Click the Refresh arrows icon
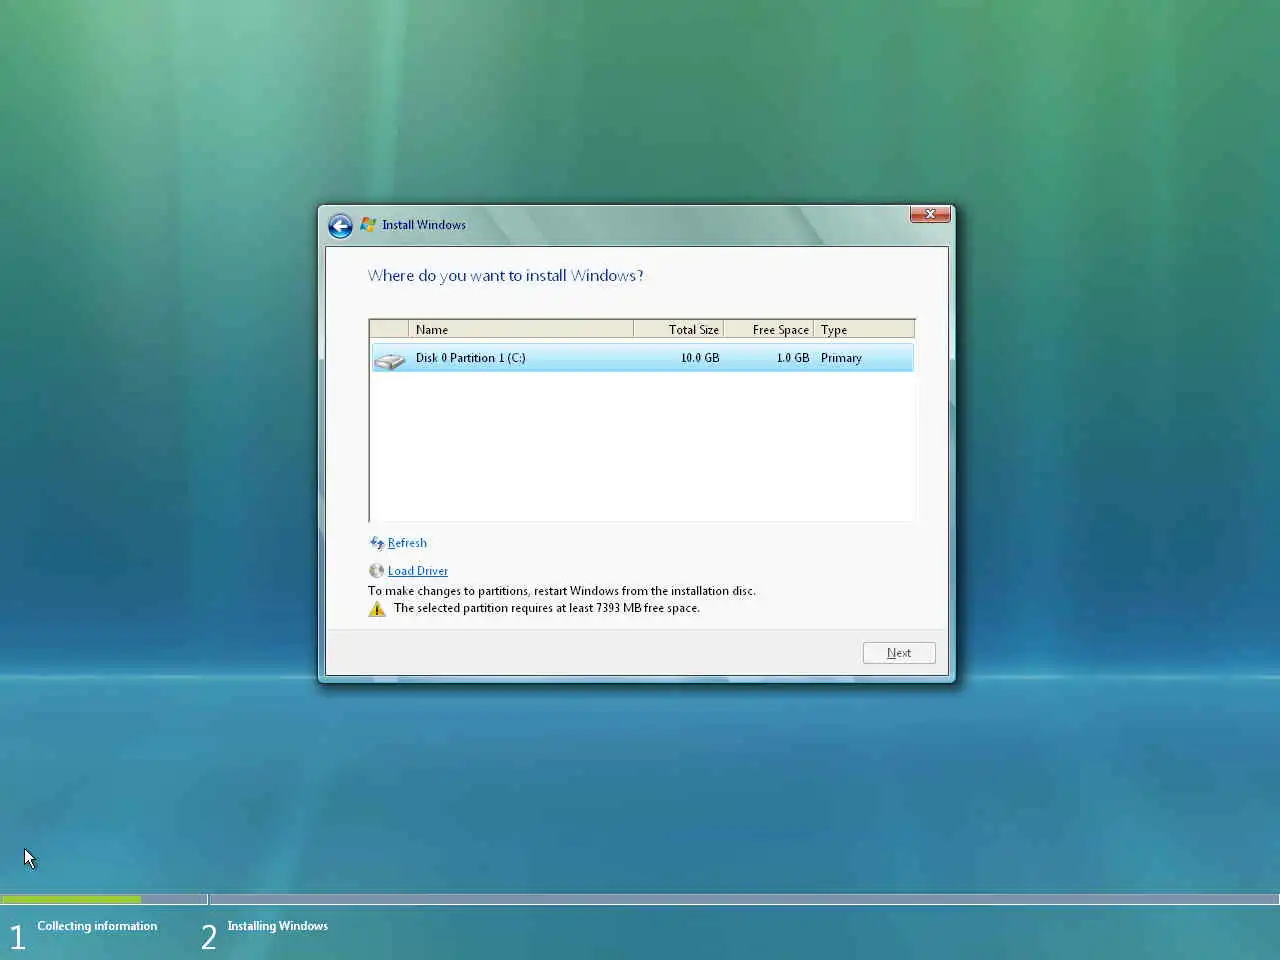The height and width of the screenshot is (960, 1280). coord(377,543)
